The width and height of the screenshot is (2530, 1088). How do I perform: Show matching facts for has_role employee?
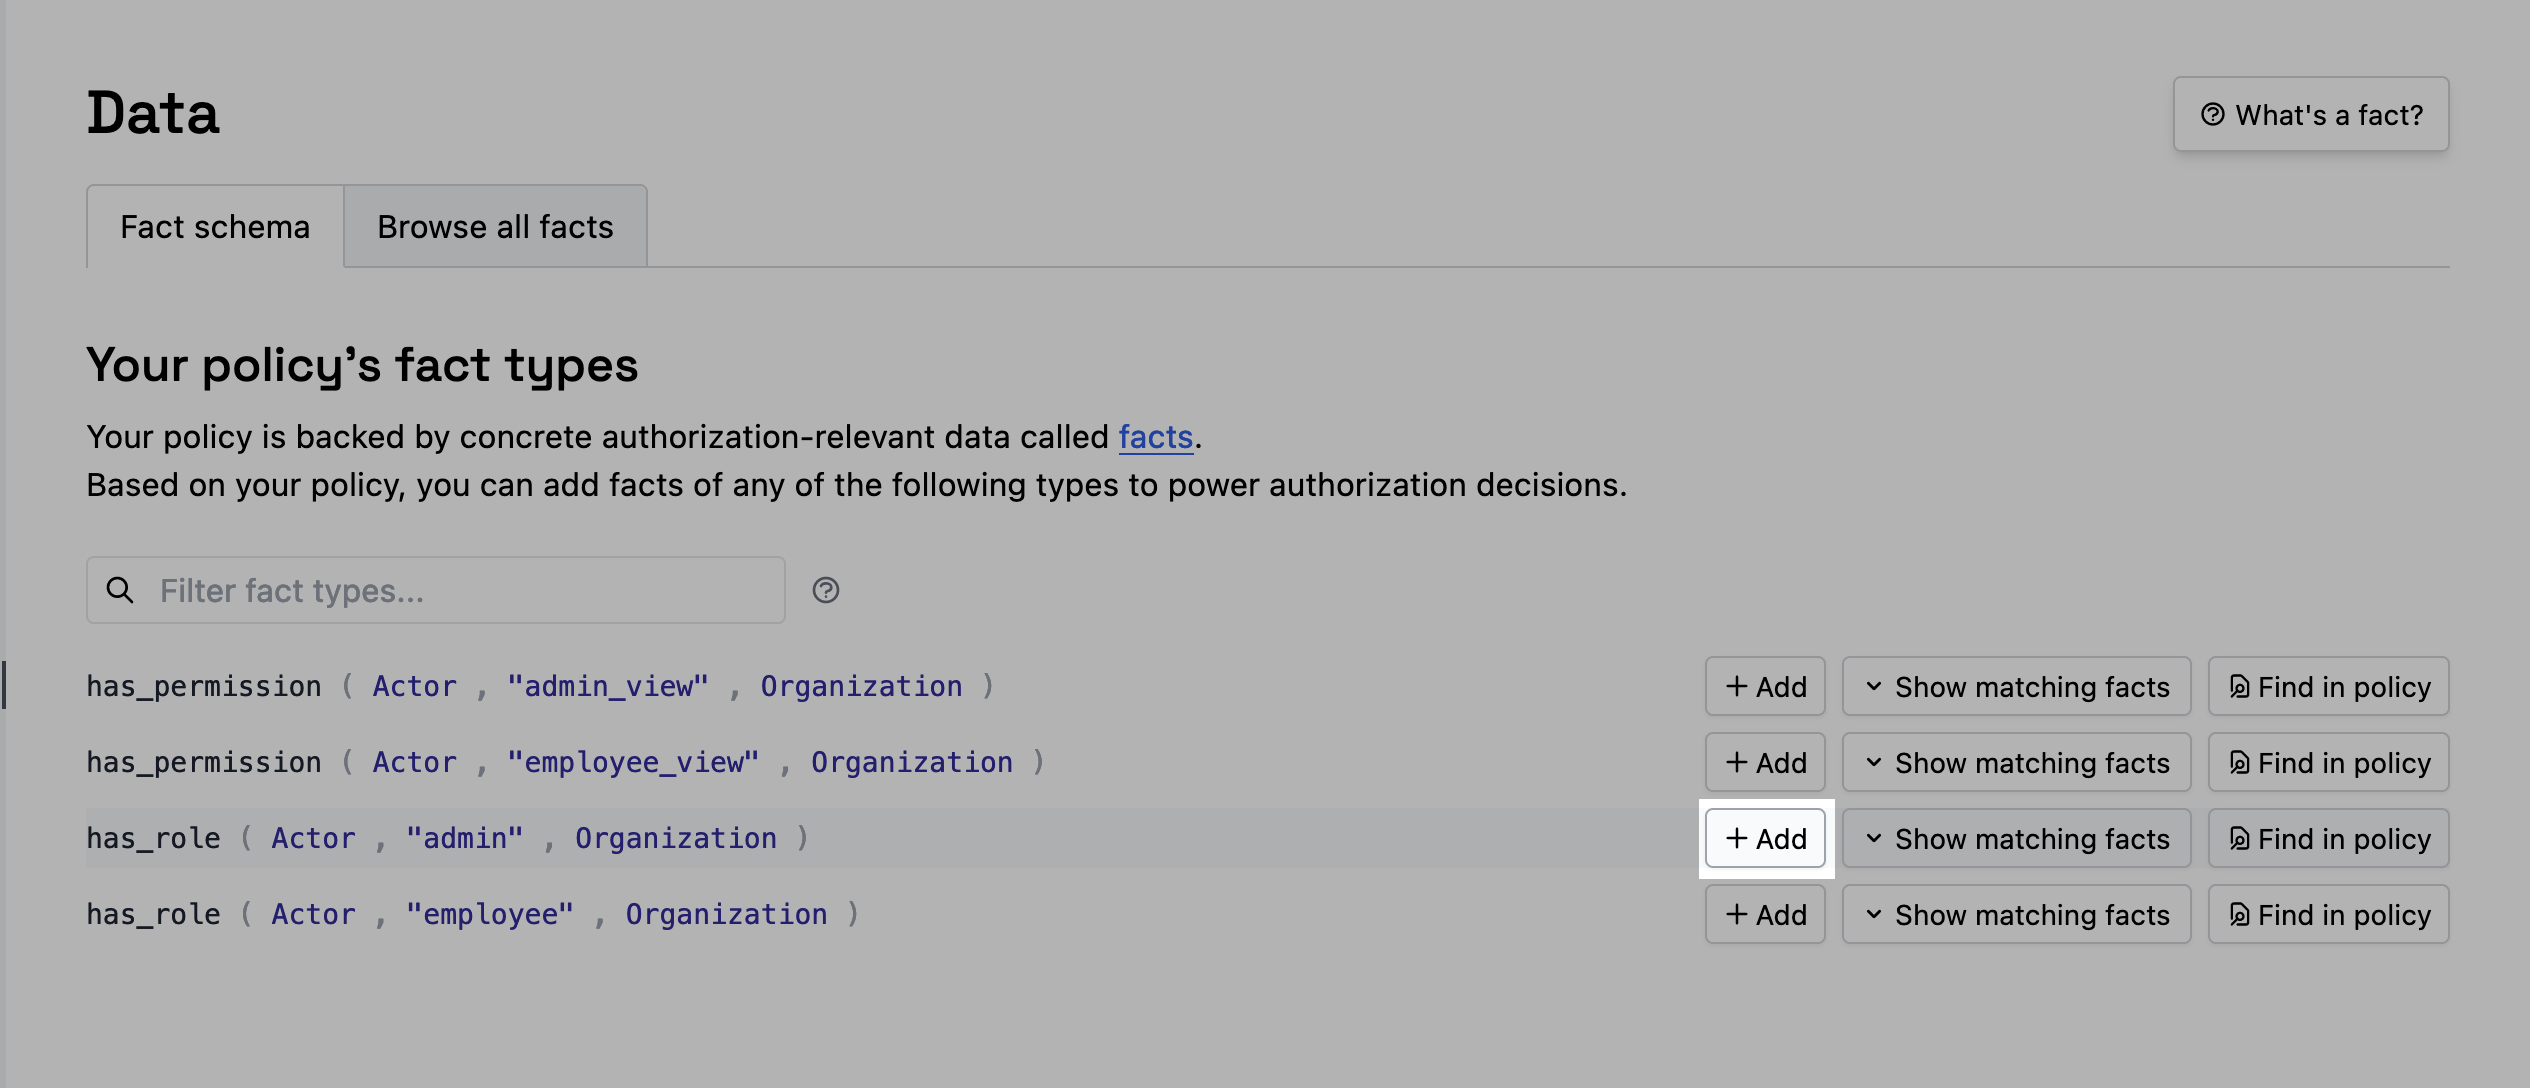point(2016,914)
